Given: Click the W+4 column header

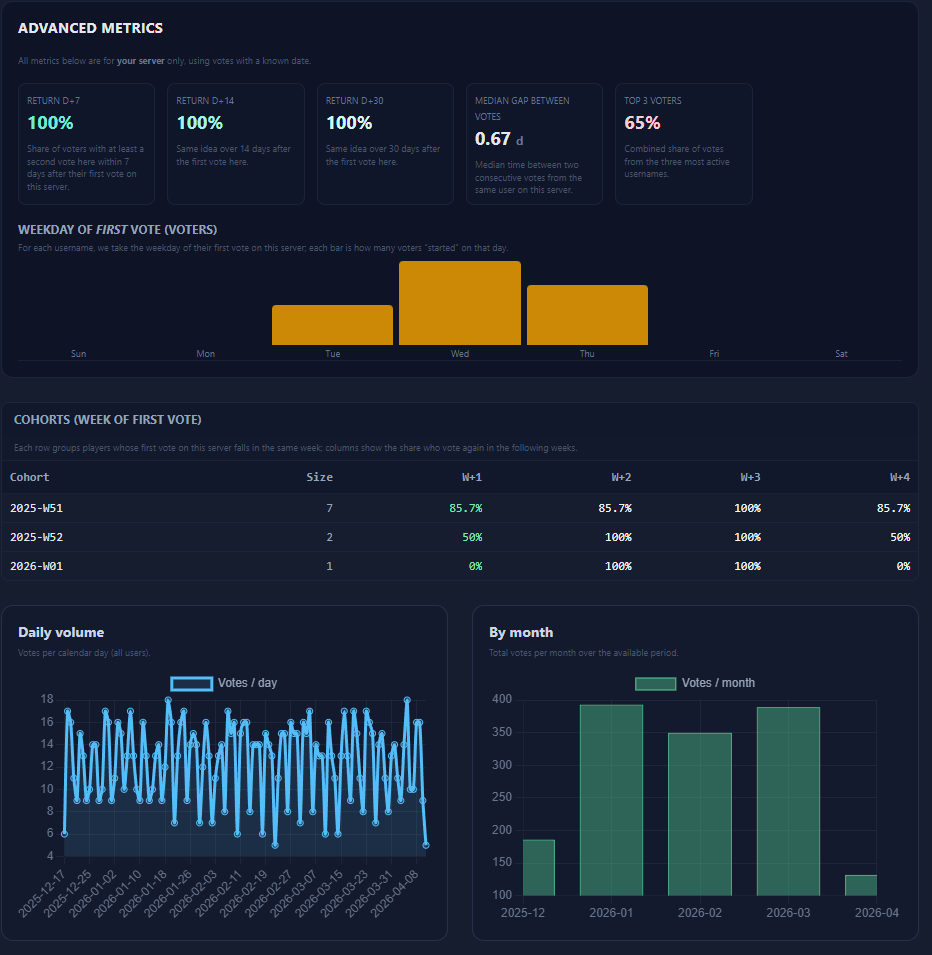Looking at the screenshot, I should coord(899,477).
